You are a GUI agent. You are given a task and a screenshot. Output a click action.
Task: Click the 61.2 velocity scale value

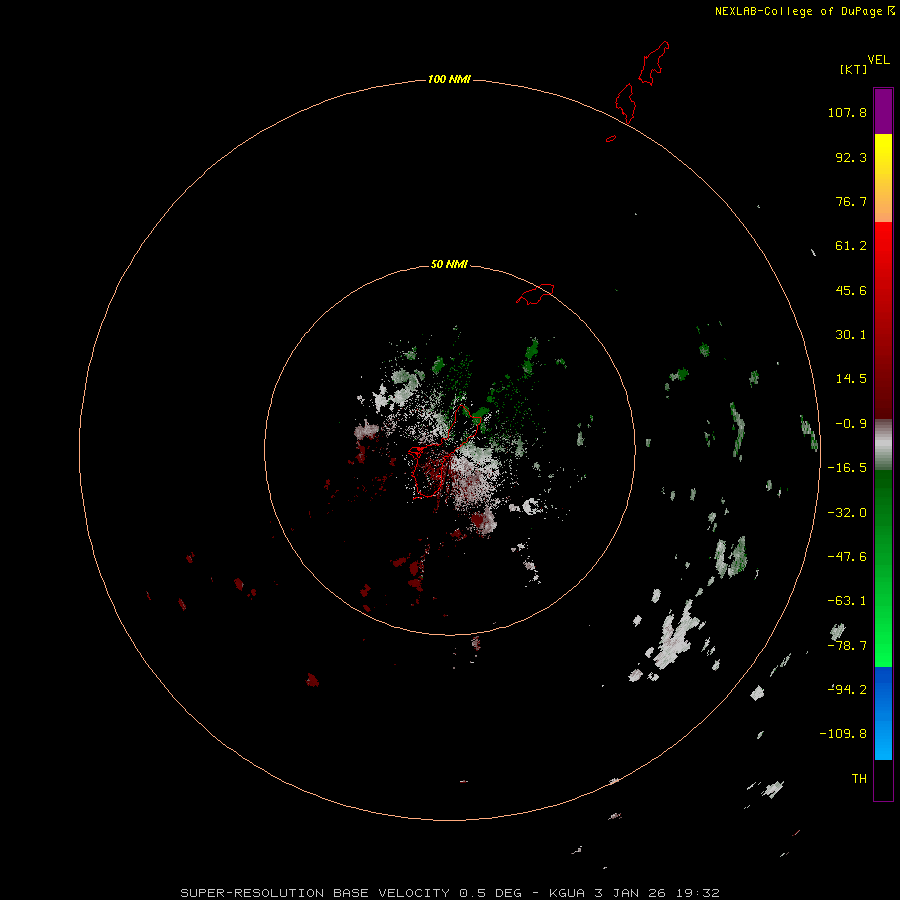(851, 246)
